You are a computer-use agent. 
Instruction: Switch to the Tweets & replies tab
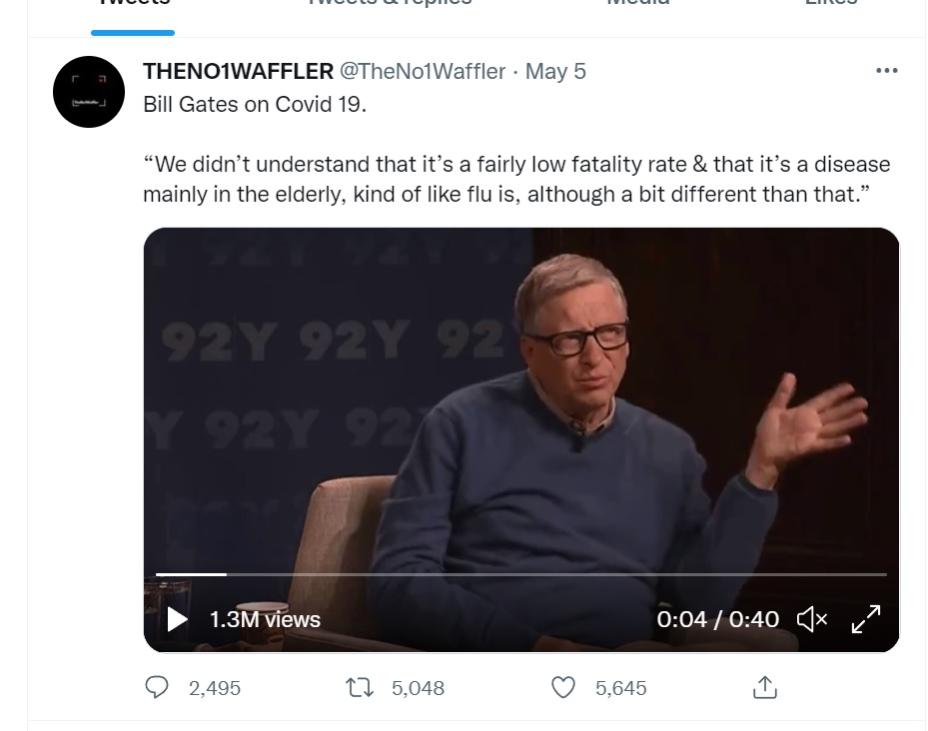point(389,5)
